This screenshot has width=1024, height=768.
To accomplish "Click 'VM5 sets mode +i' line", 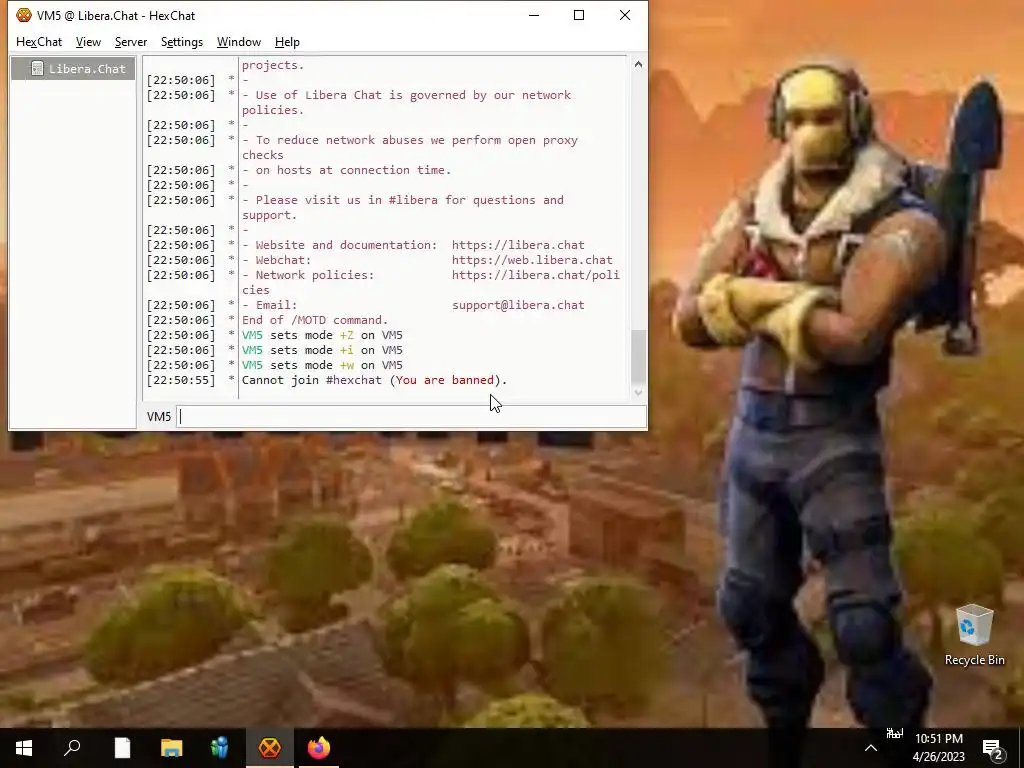I will click(x=322, y=350).
